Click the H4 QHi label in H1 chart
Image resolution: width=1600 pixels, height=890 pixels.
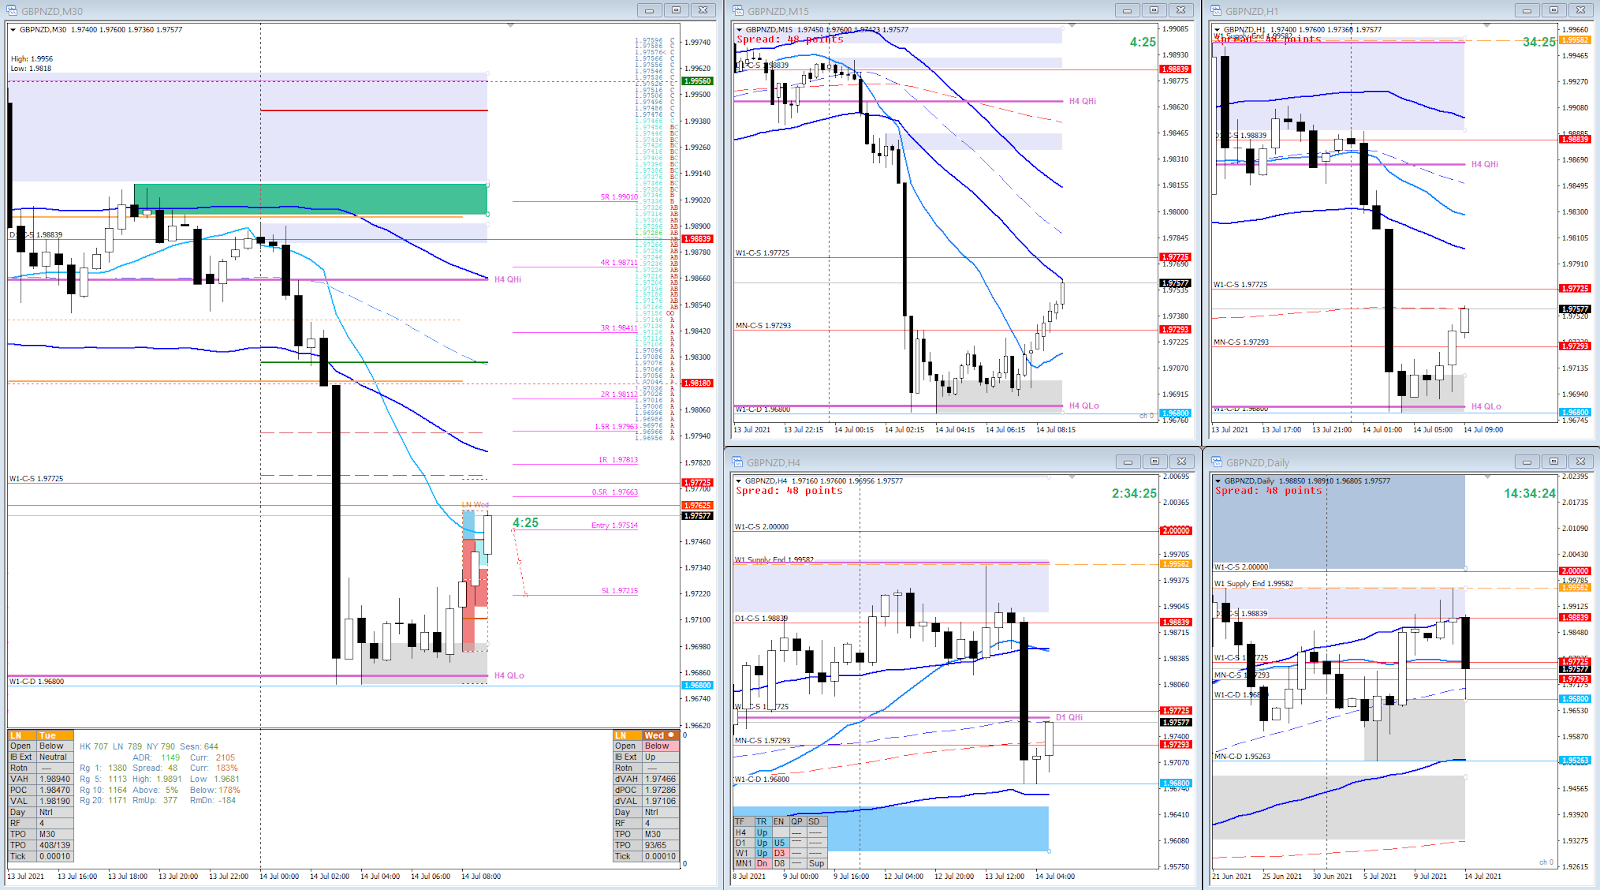tap(1485, 164)
